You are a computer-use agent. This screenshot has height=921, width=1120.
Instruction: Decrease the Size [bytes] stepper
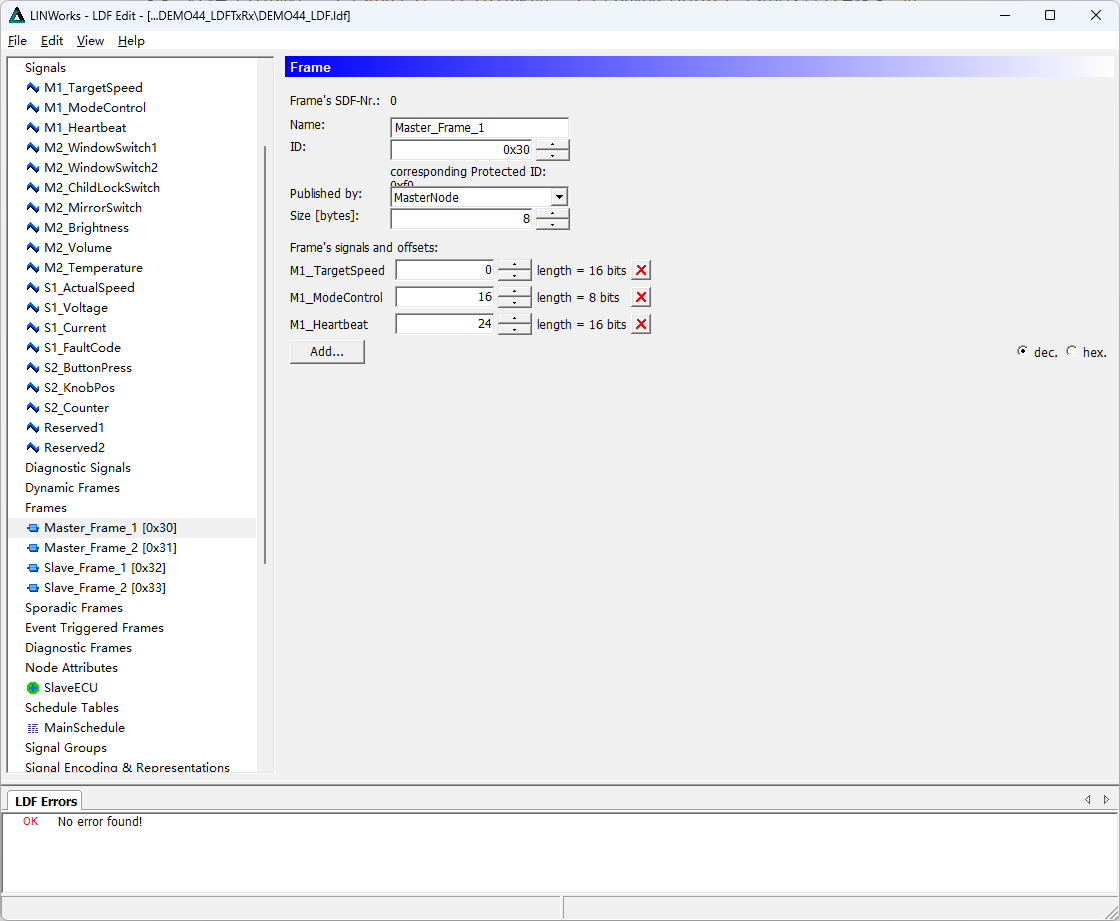(552, 224)
